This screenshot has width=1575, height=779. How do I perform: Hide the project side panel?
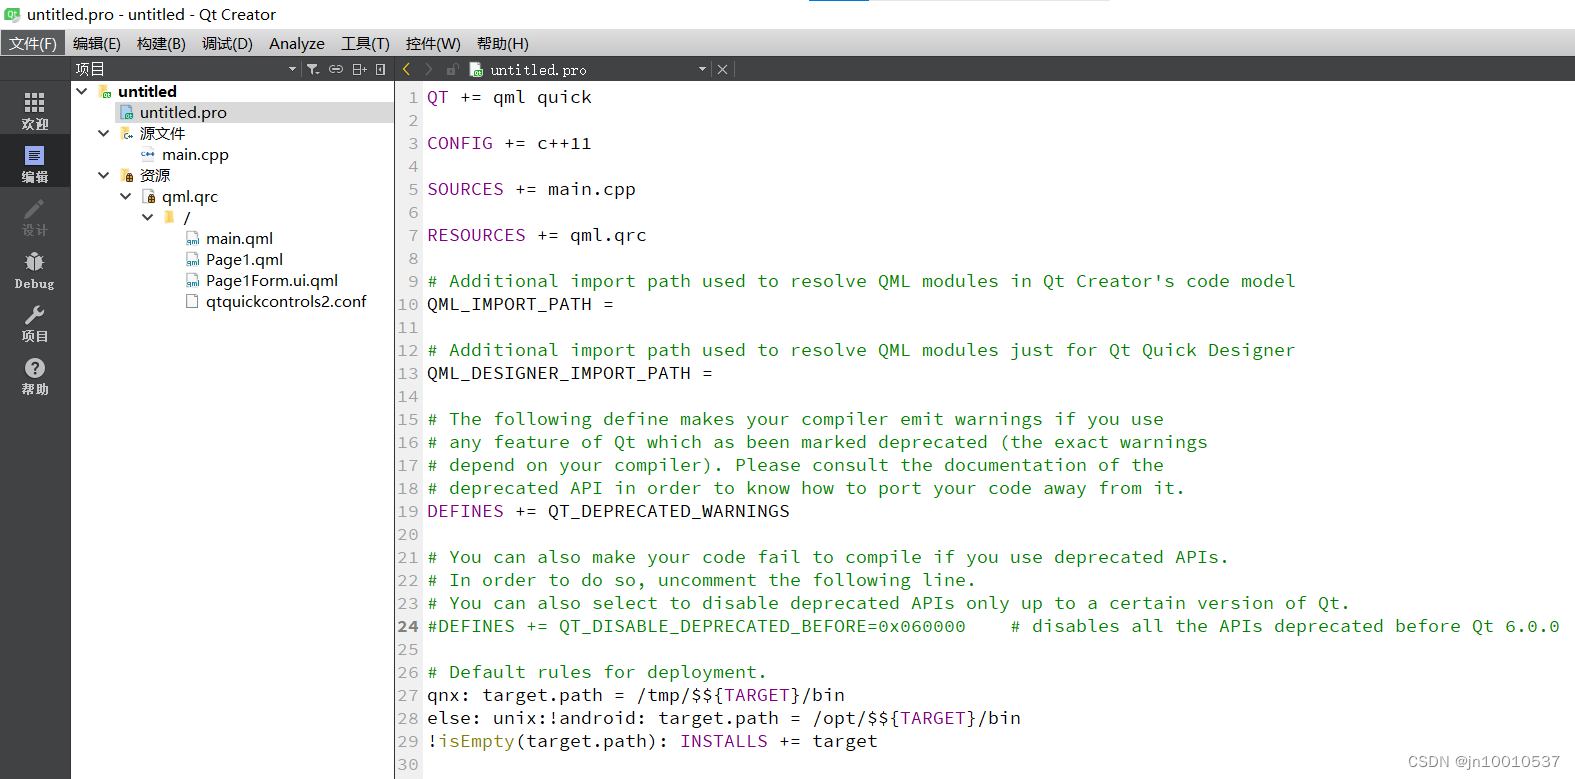pyautogui.click(x=381, y=69)
